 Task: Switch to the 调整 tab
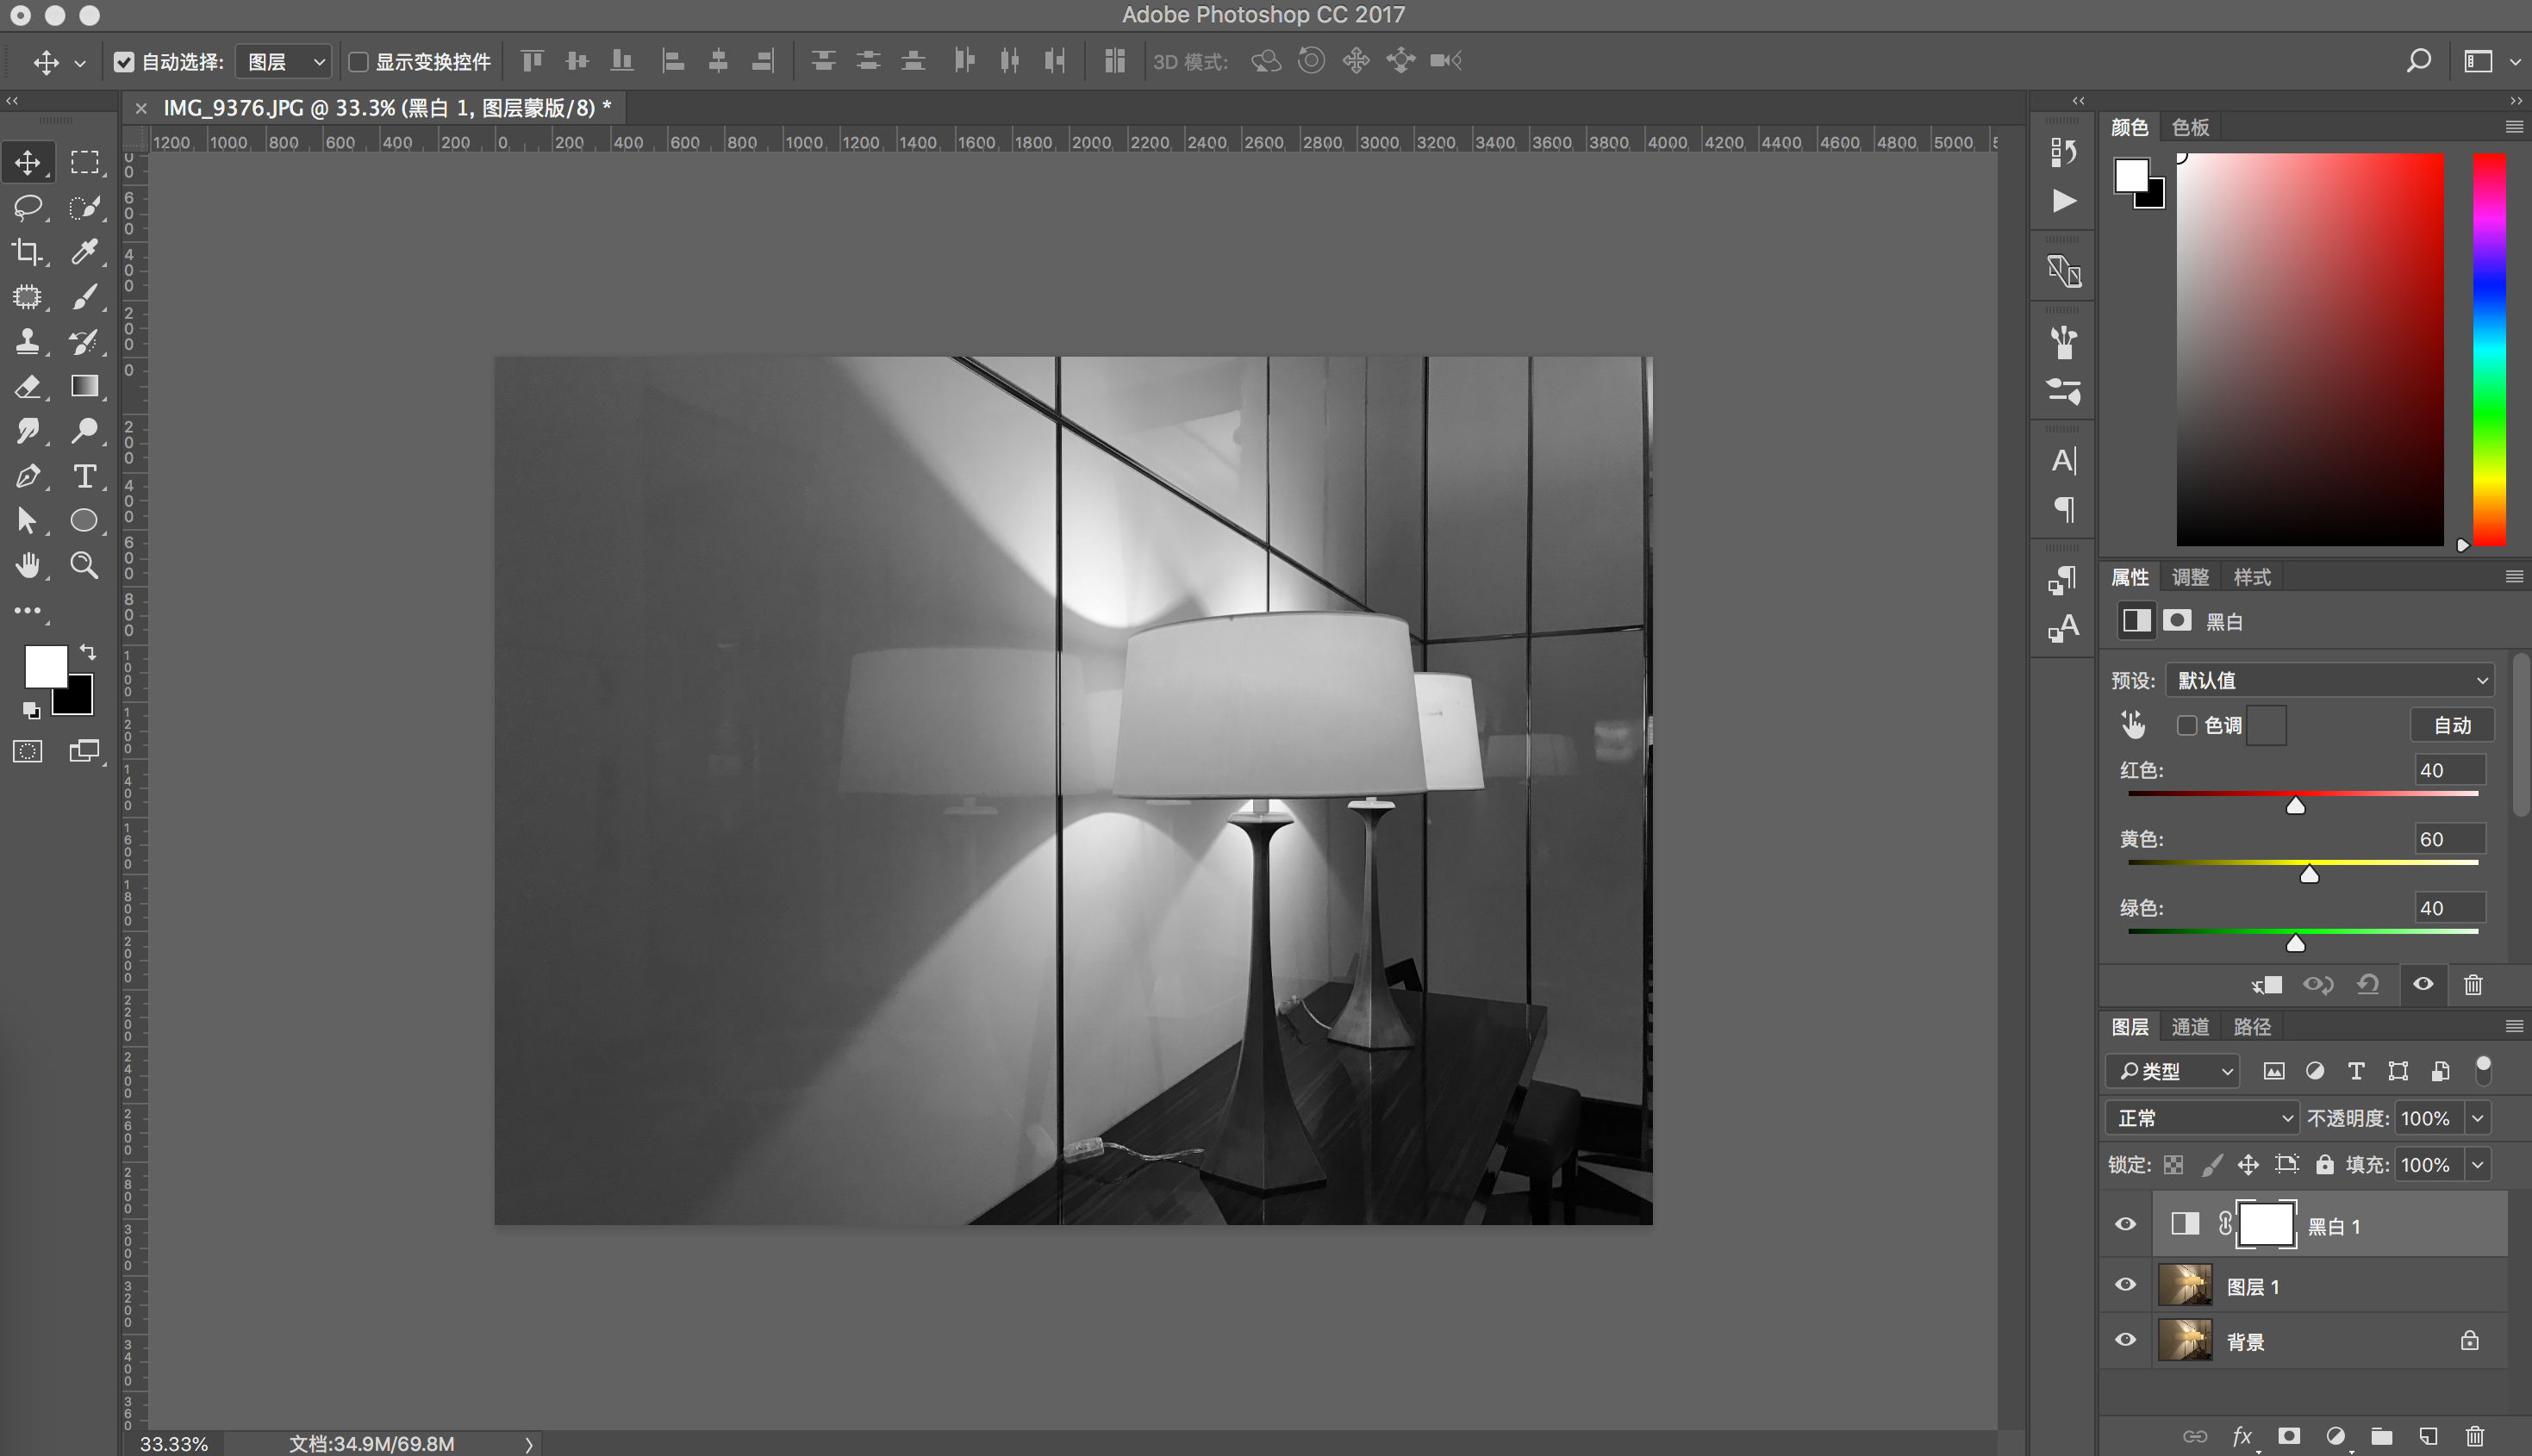coord(2190,577)
